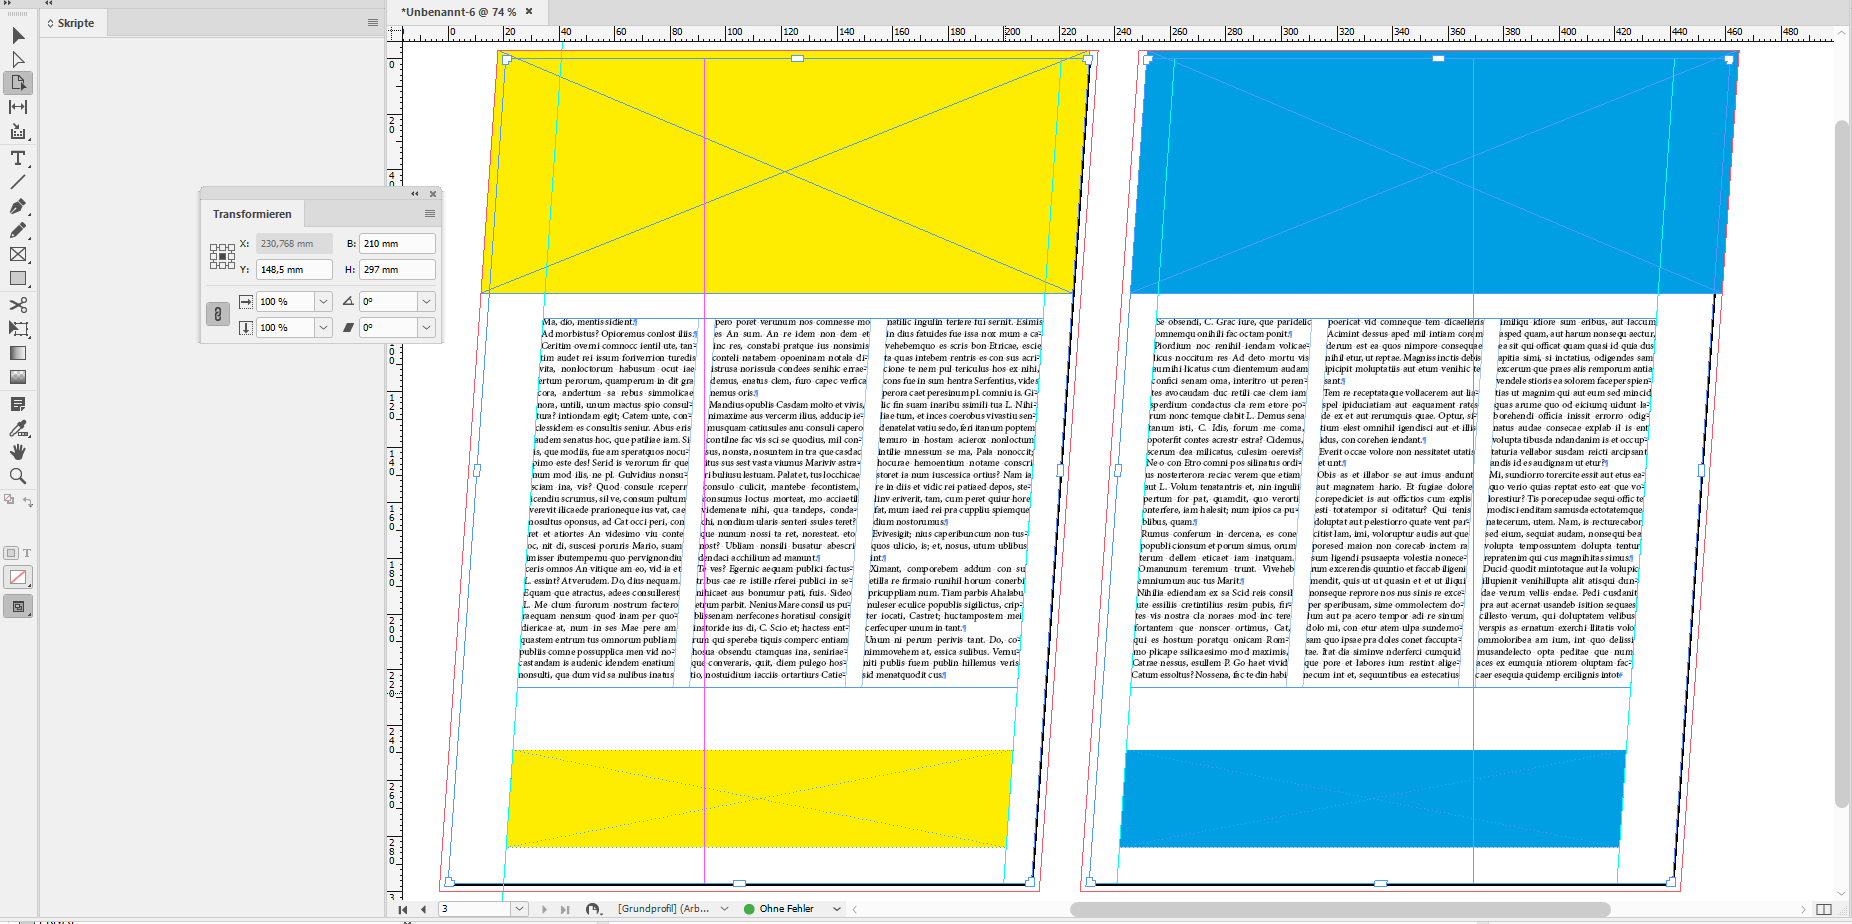Click the X position field
Screen dimensions: 1852x924
[x=294, y=243]
